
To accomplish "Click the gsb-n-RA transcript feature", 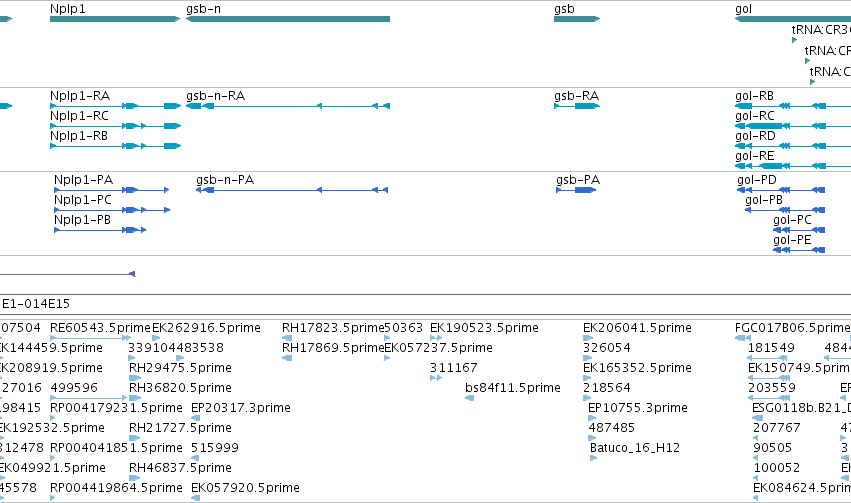I will [288, 106].
